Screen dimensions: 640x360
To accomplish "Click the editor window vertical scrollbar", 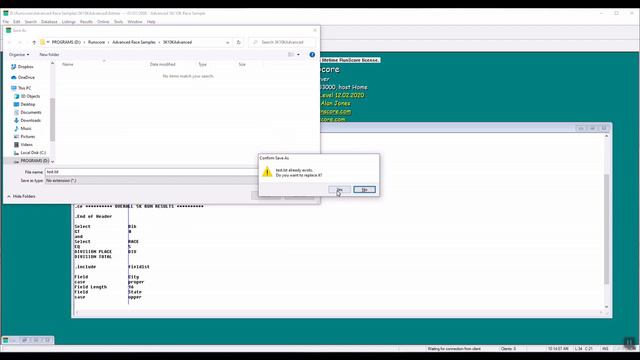I will pos(606,229).
